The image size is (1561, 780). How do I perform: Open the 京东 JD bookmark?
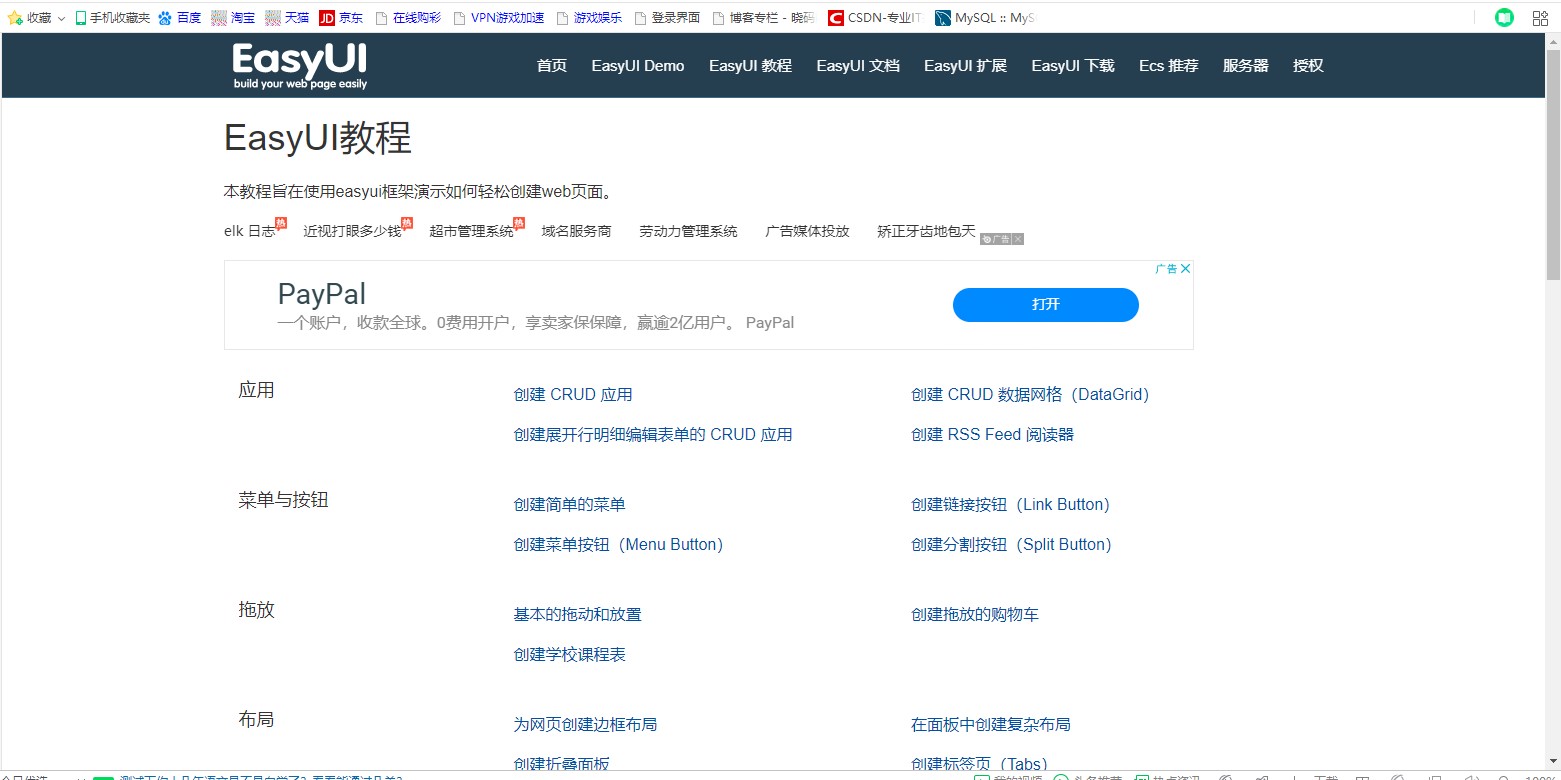tap(341, 17)
